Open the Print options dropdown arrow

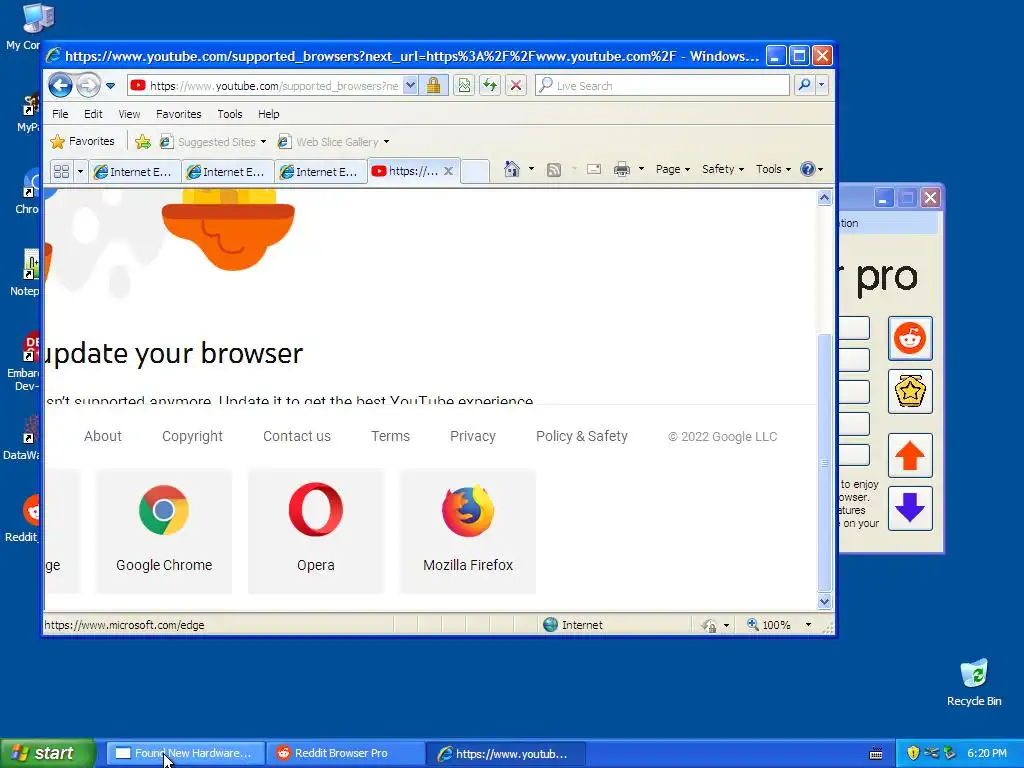[641, 169]
